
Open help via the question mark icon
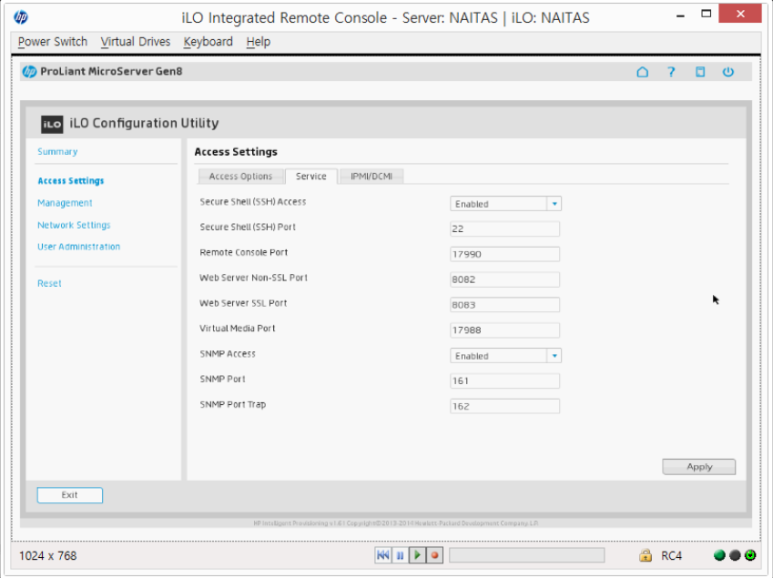(672, 72)
